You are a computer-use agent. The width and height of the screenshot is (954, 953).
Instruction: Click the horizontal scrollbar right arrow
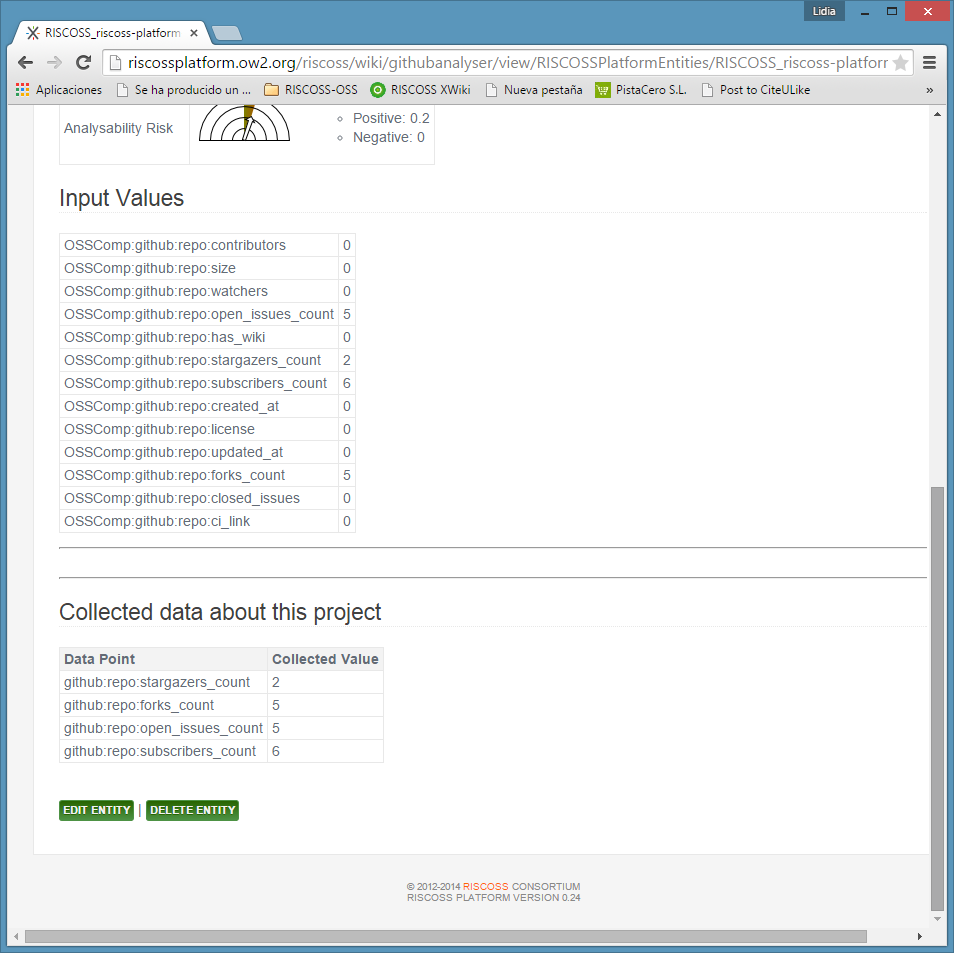click(x=920, y=937)
